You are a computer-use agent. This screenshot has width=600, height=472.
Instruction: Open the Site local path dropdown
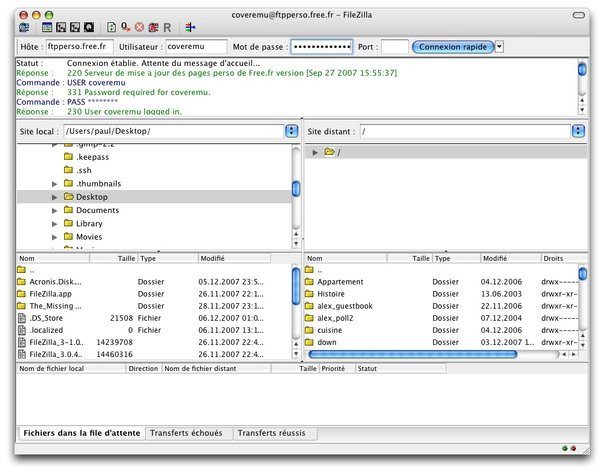tap(292, 131)
